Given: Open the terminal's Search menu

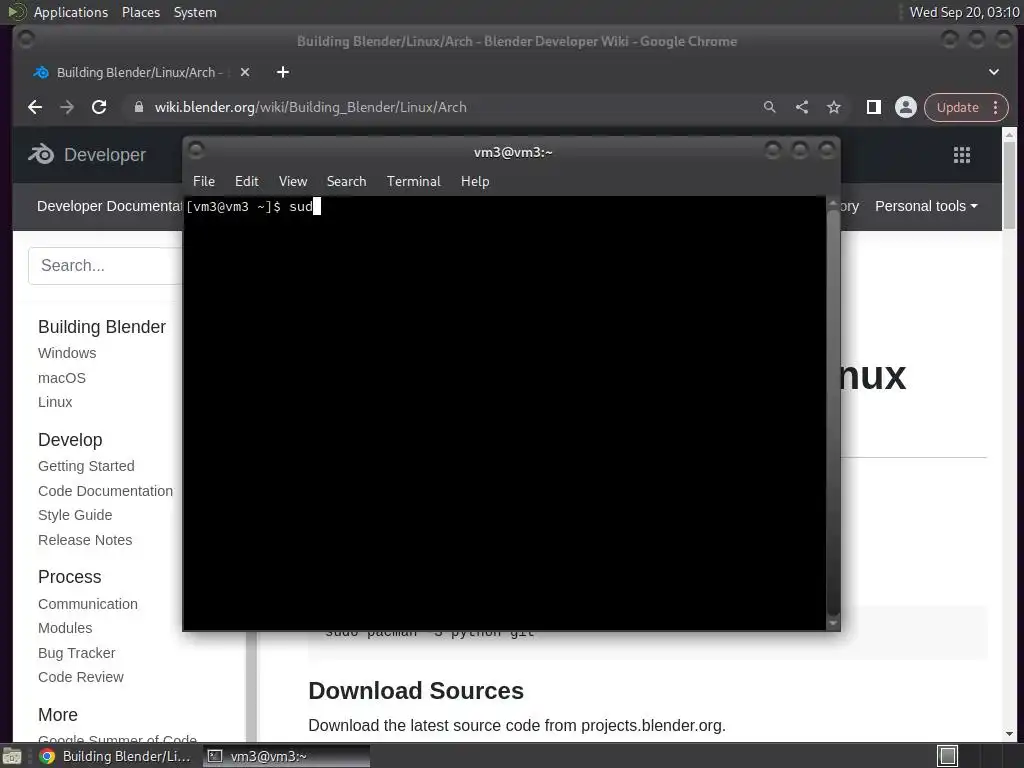Looking at the screenshot, I should click(346, 182).
